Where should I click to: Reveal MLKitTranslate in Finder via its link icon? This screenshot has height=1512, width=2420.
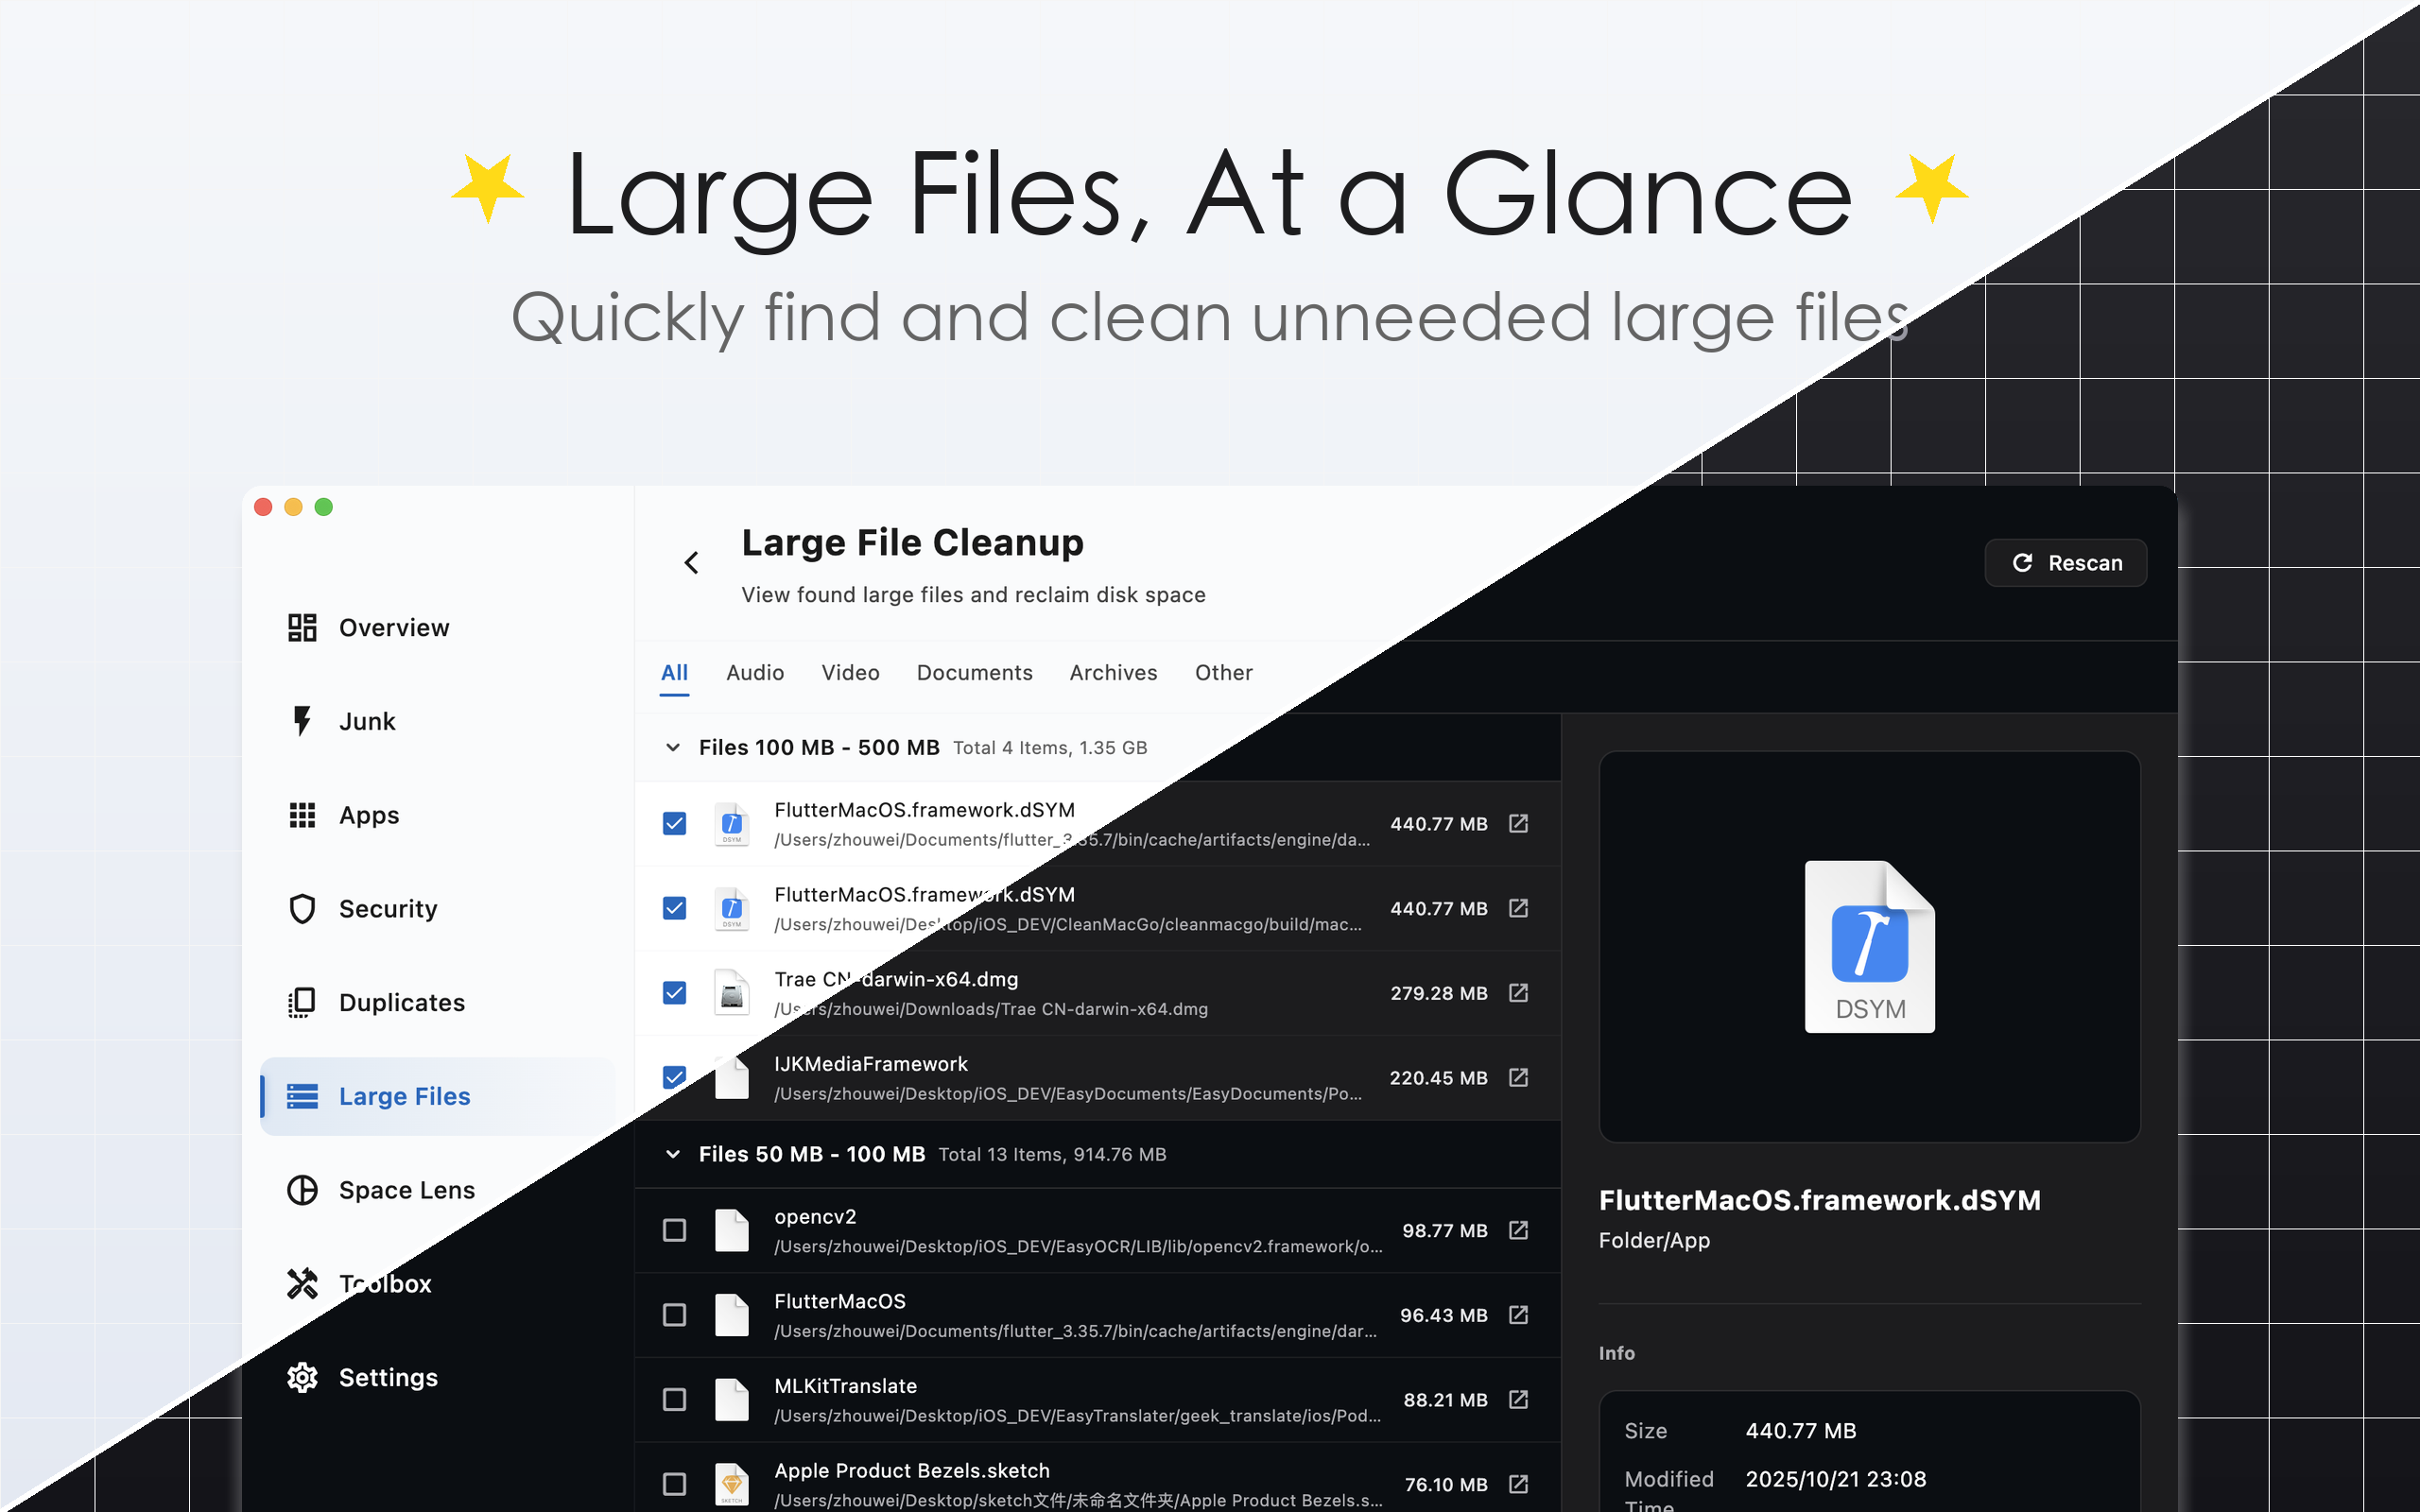coord(1519,1400)
